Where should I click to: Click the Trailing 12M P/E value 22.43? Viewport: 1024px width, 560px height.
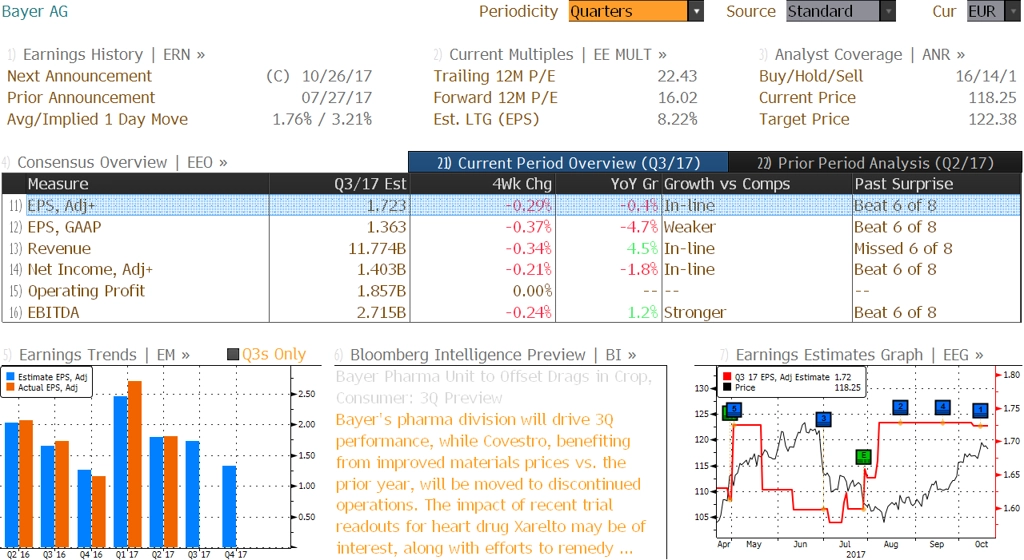tap(677, 76)
